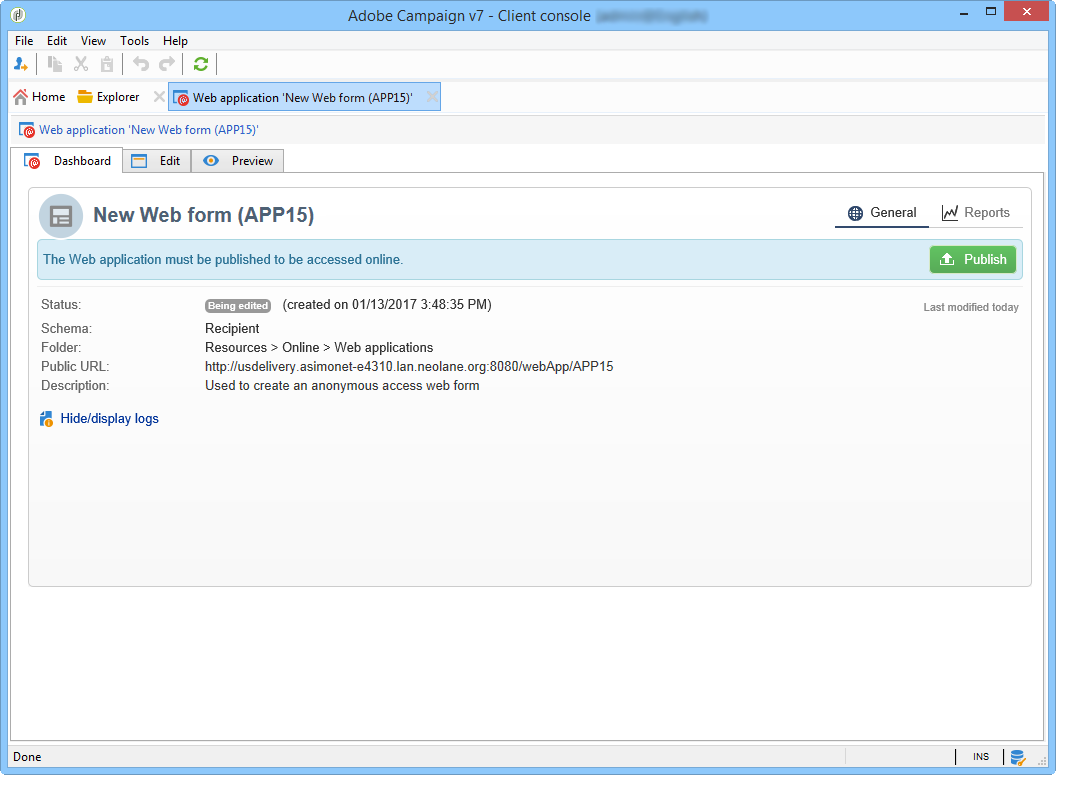Click the 'Done' status bar text

(x=27, y=757)
